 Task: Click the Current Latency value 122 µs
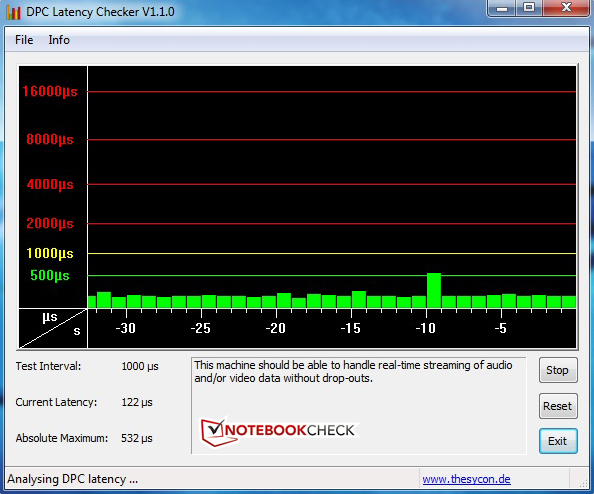[x=137, y=402]
